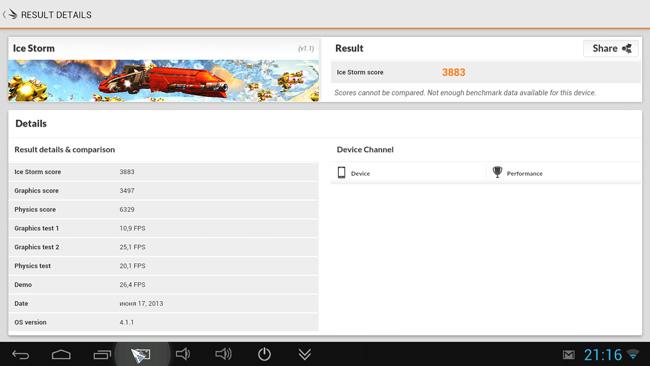Click the Share button
Image resolution: width=650 pixels, height=366 pixels.
tap(611, 48)
